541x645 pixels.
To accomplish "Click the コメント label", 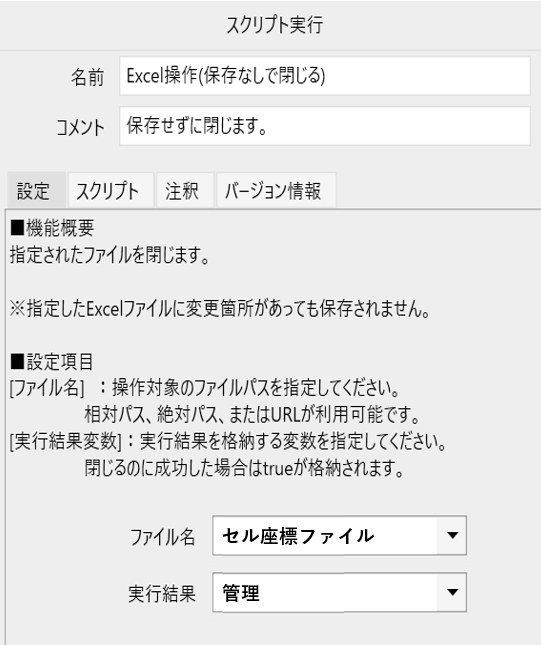I will pyautogui.click(x=80, y=127).
